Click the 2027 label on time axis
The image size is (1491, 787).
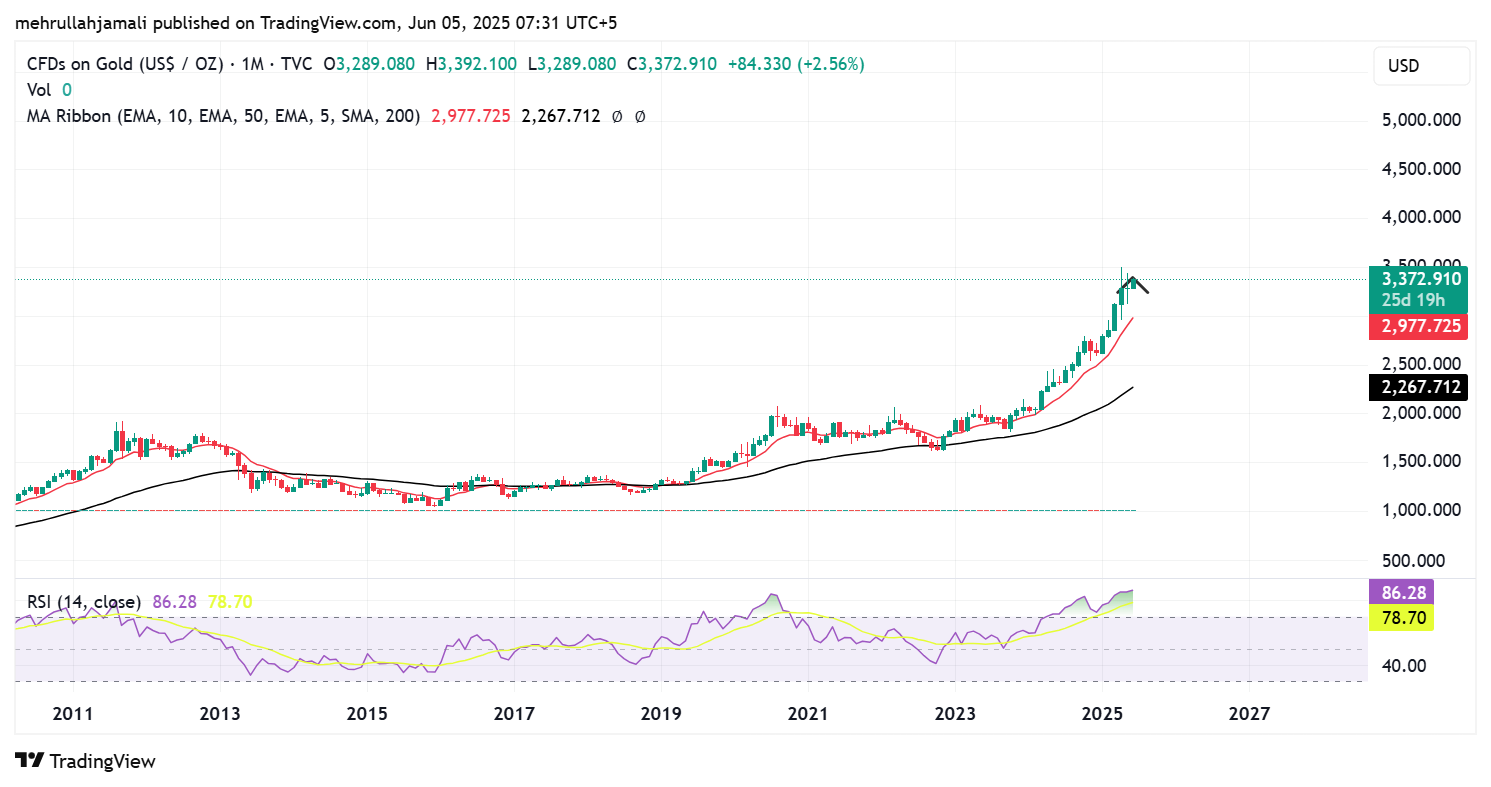click(1249, 714)
